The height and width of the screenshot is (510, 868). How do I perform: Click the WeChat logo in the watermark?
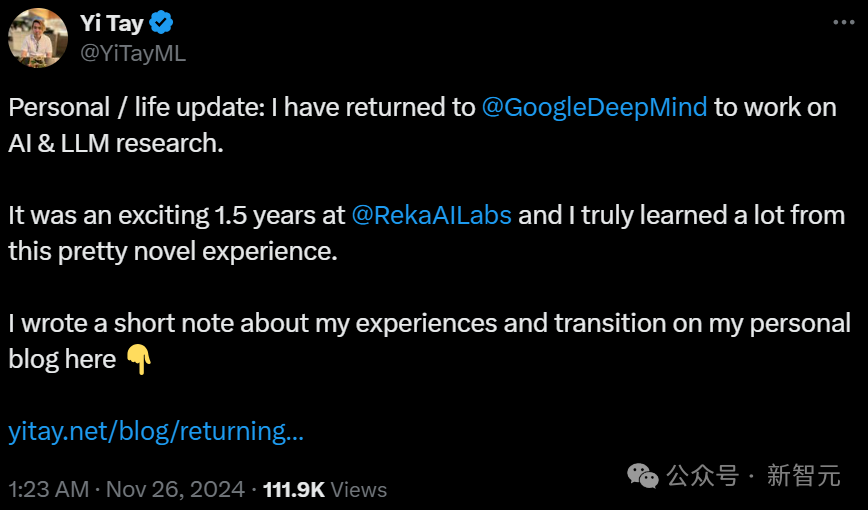click(642, 476)
